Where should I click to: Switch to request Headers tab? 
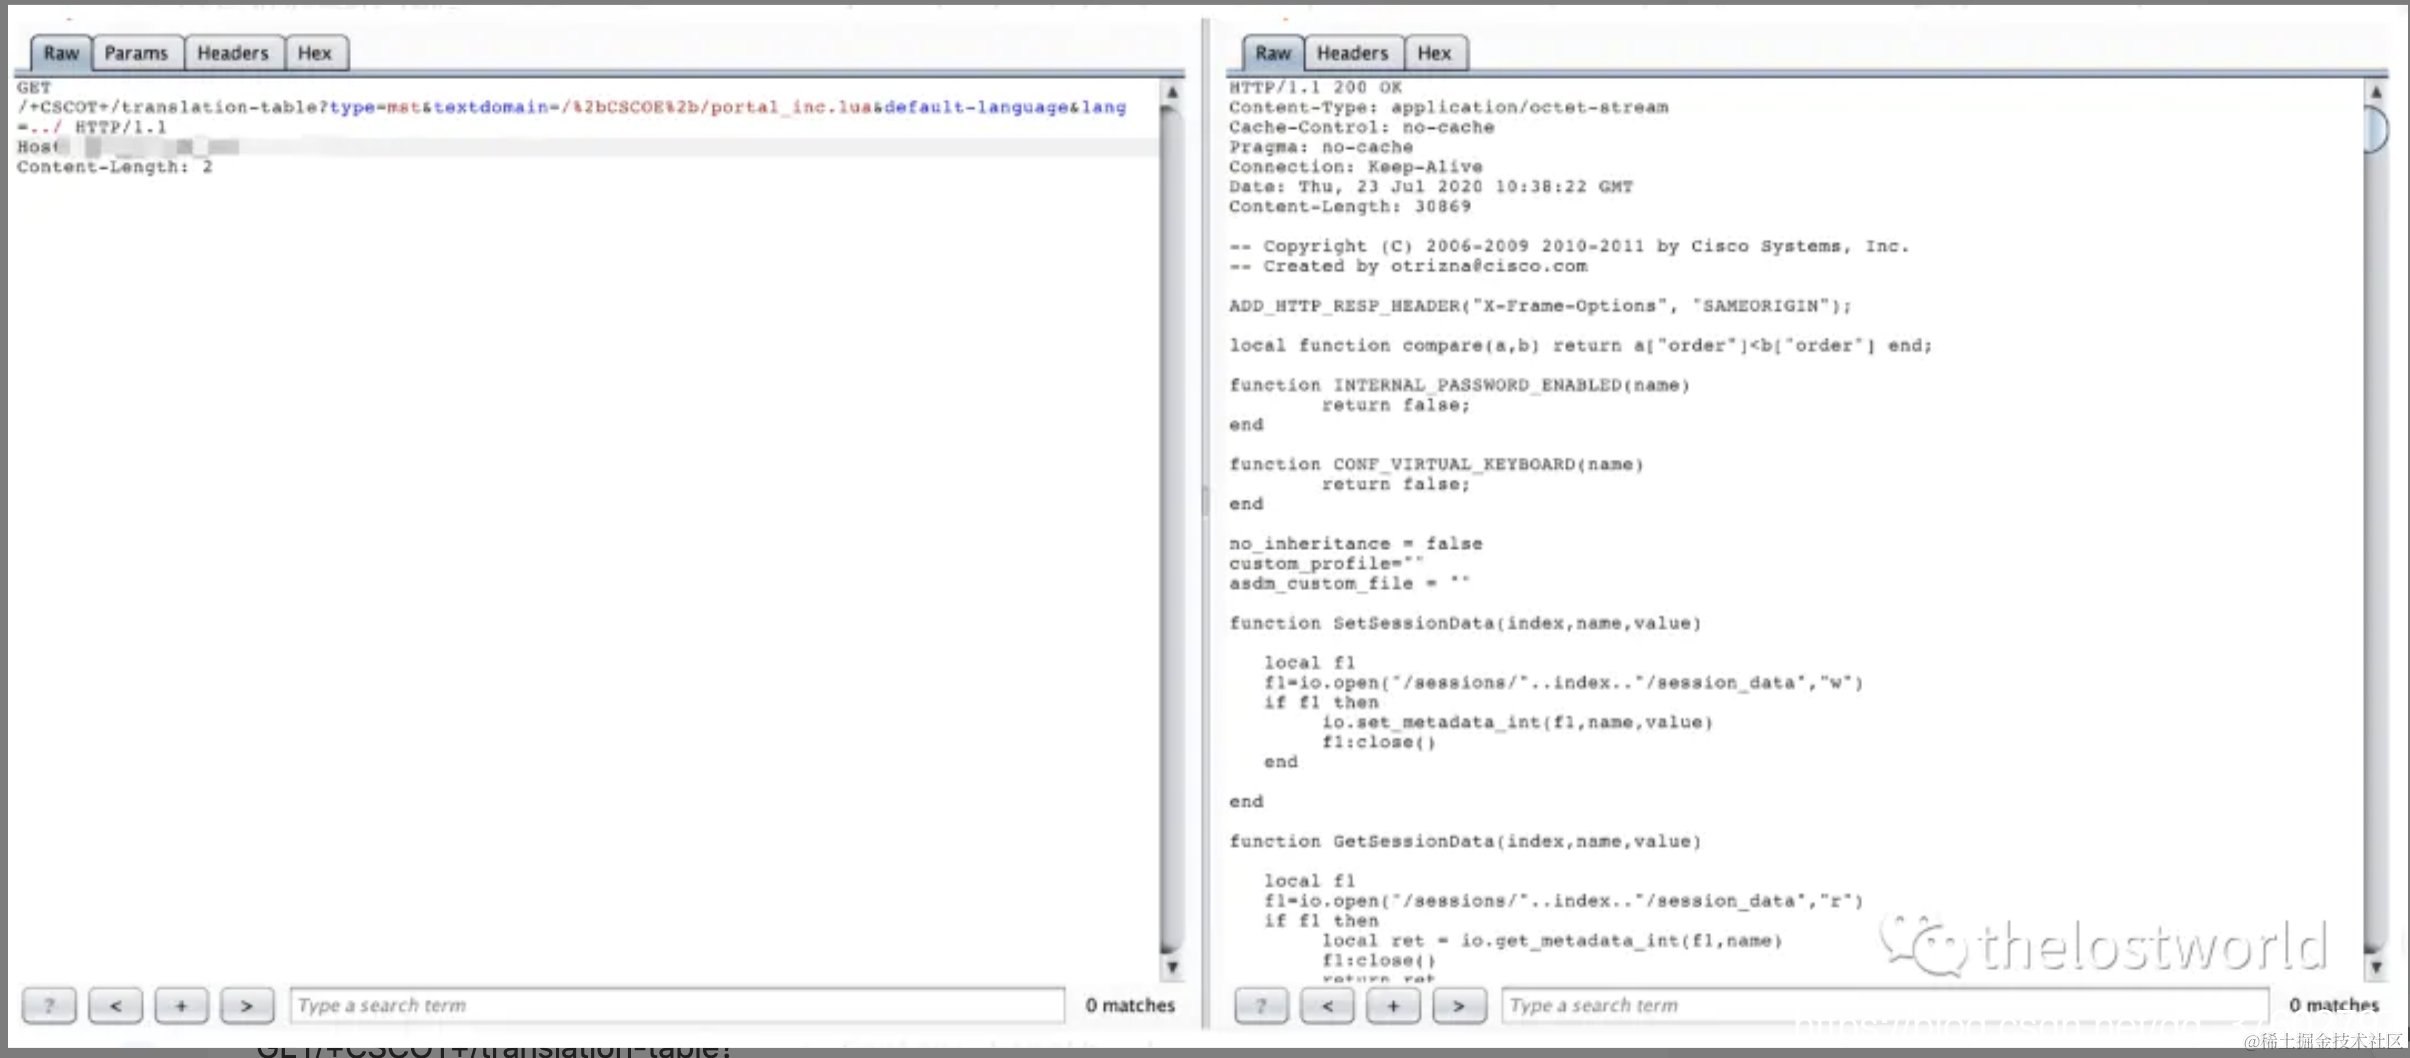click(233, 53)
